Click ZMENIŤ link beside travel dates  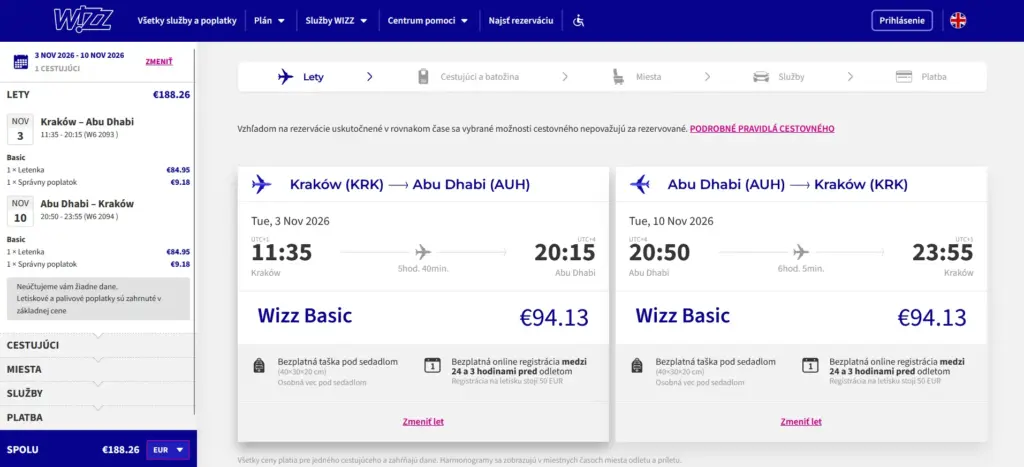click(x=159, y=62)
